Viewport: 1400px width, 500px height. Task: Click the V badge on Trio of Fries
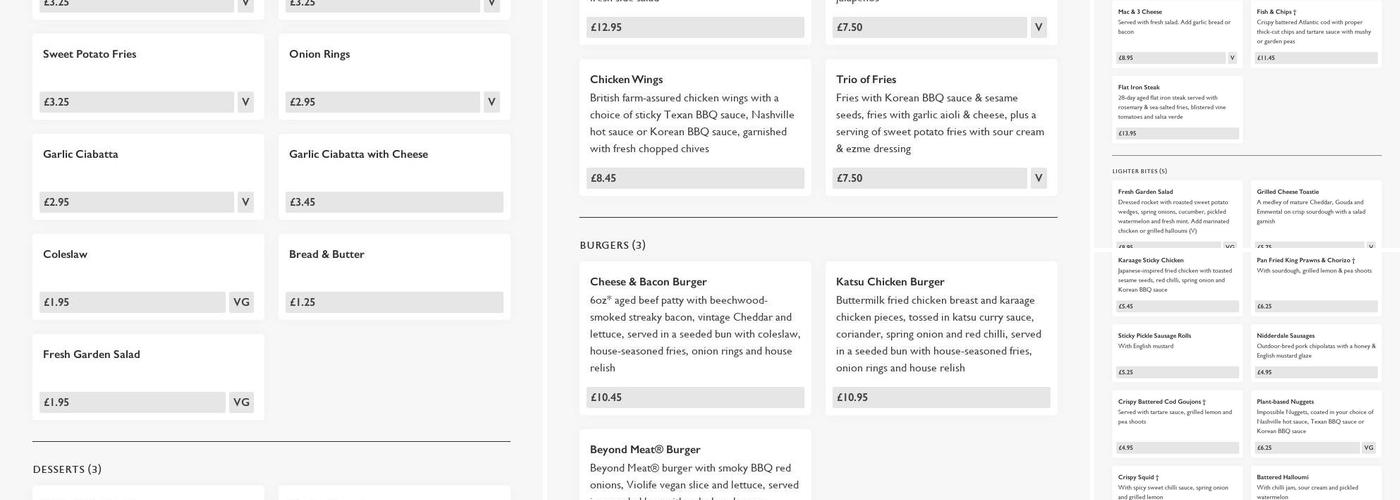click(1038, 178)
